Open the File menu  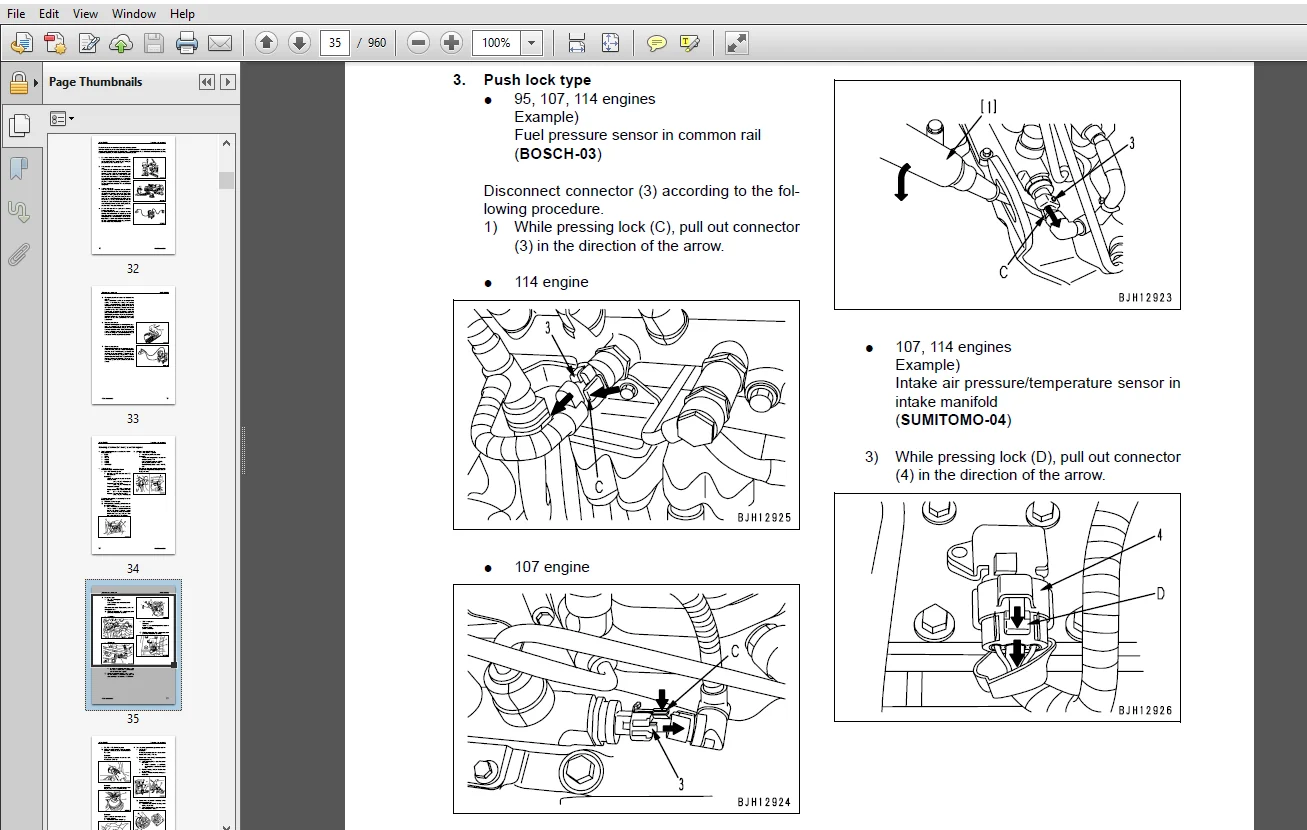click(16, 14)
